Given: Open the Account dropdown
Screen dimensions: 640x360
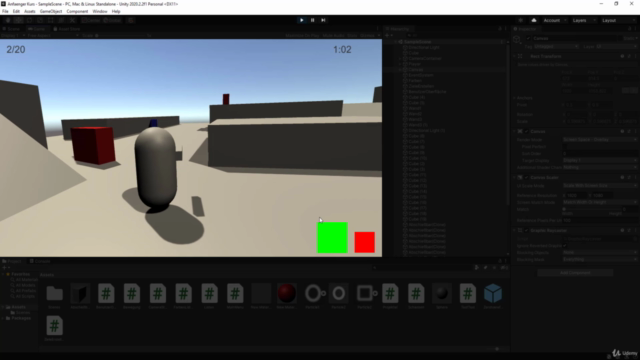Looking at the screenshot, I should click(554, 20).
